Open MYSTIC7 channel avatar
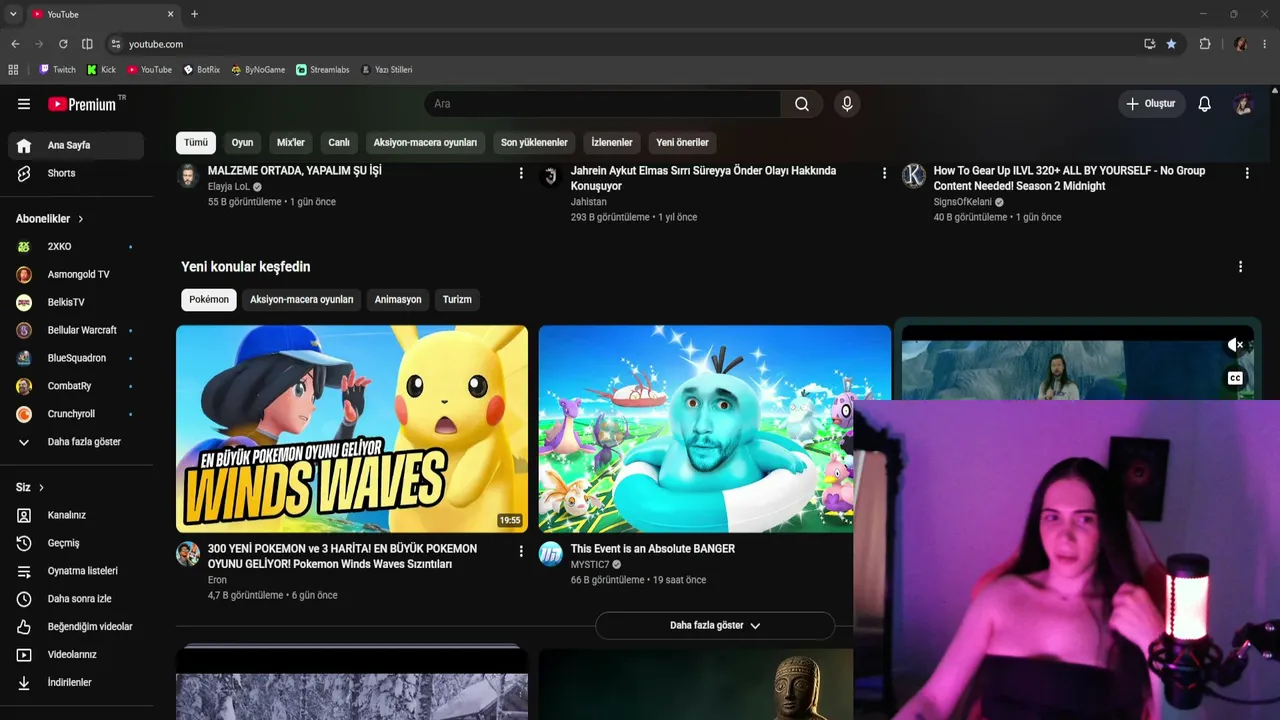1280x720 pixels. click(551, 554)
